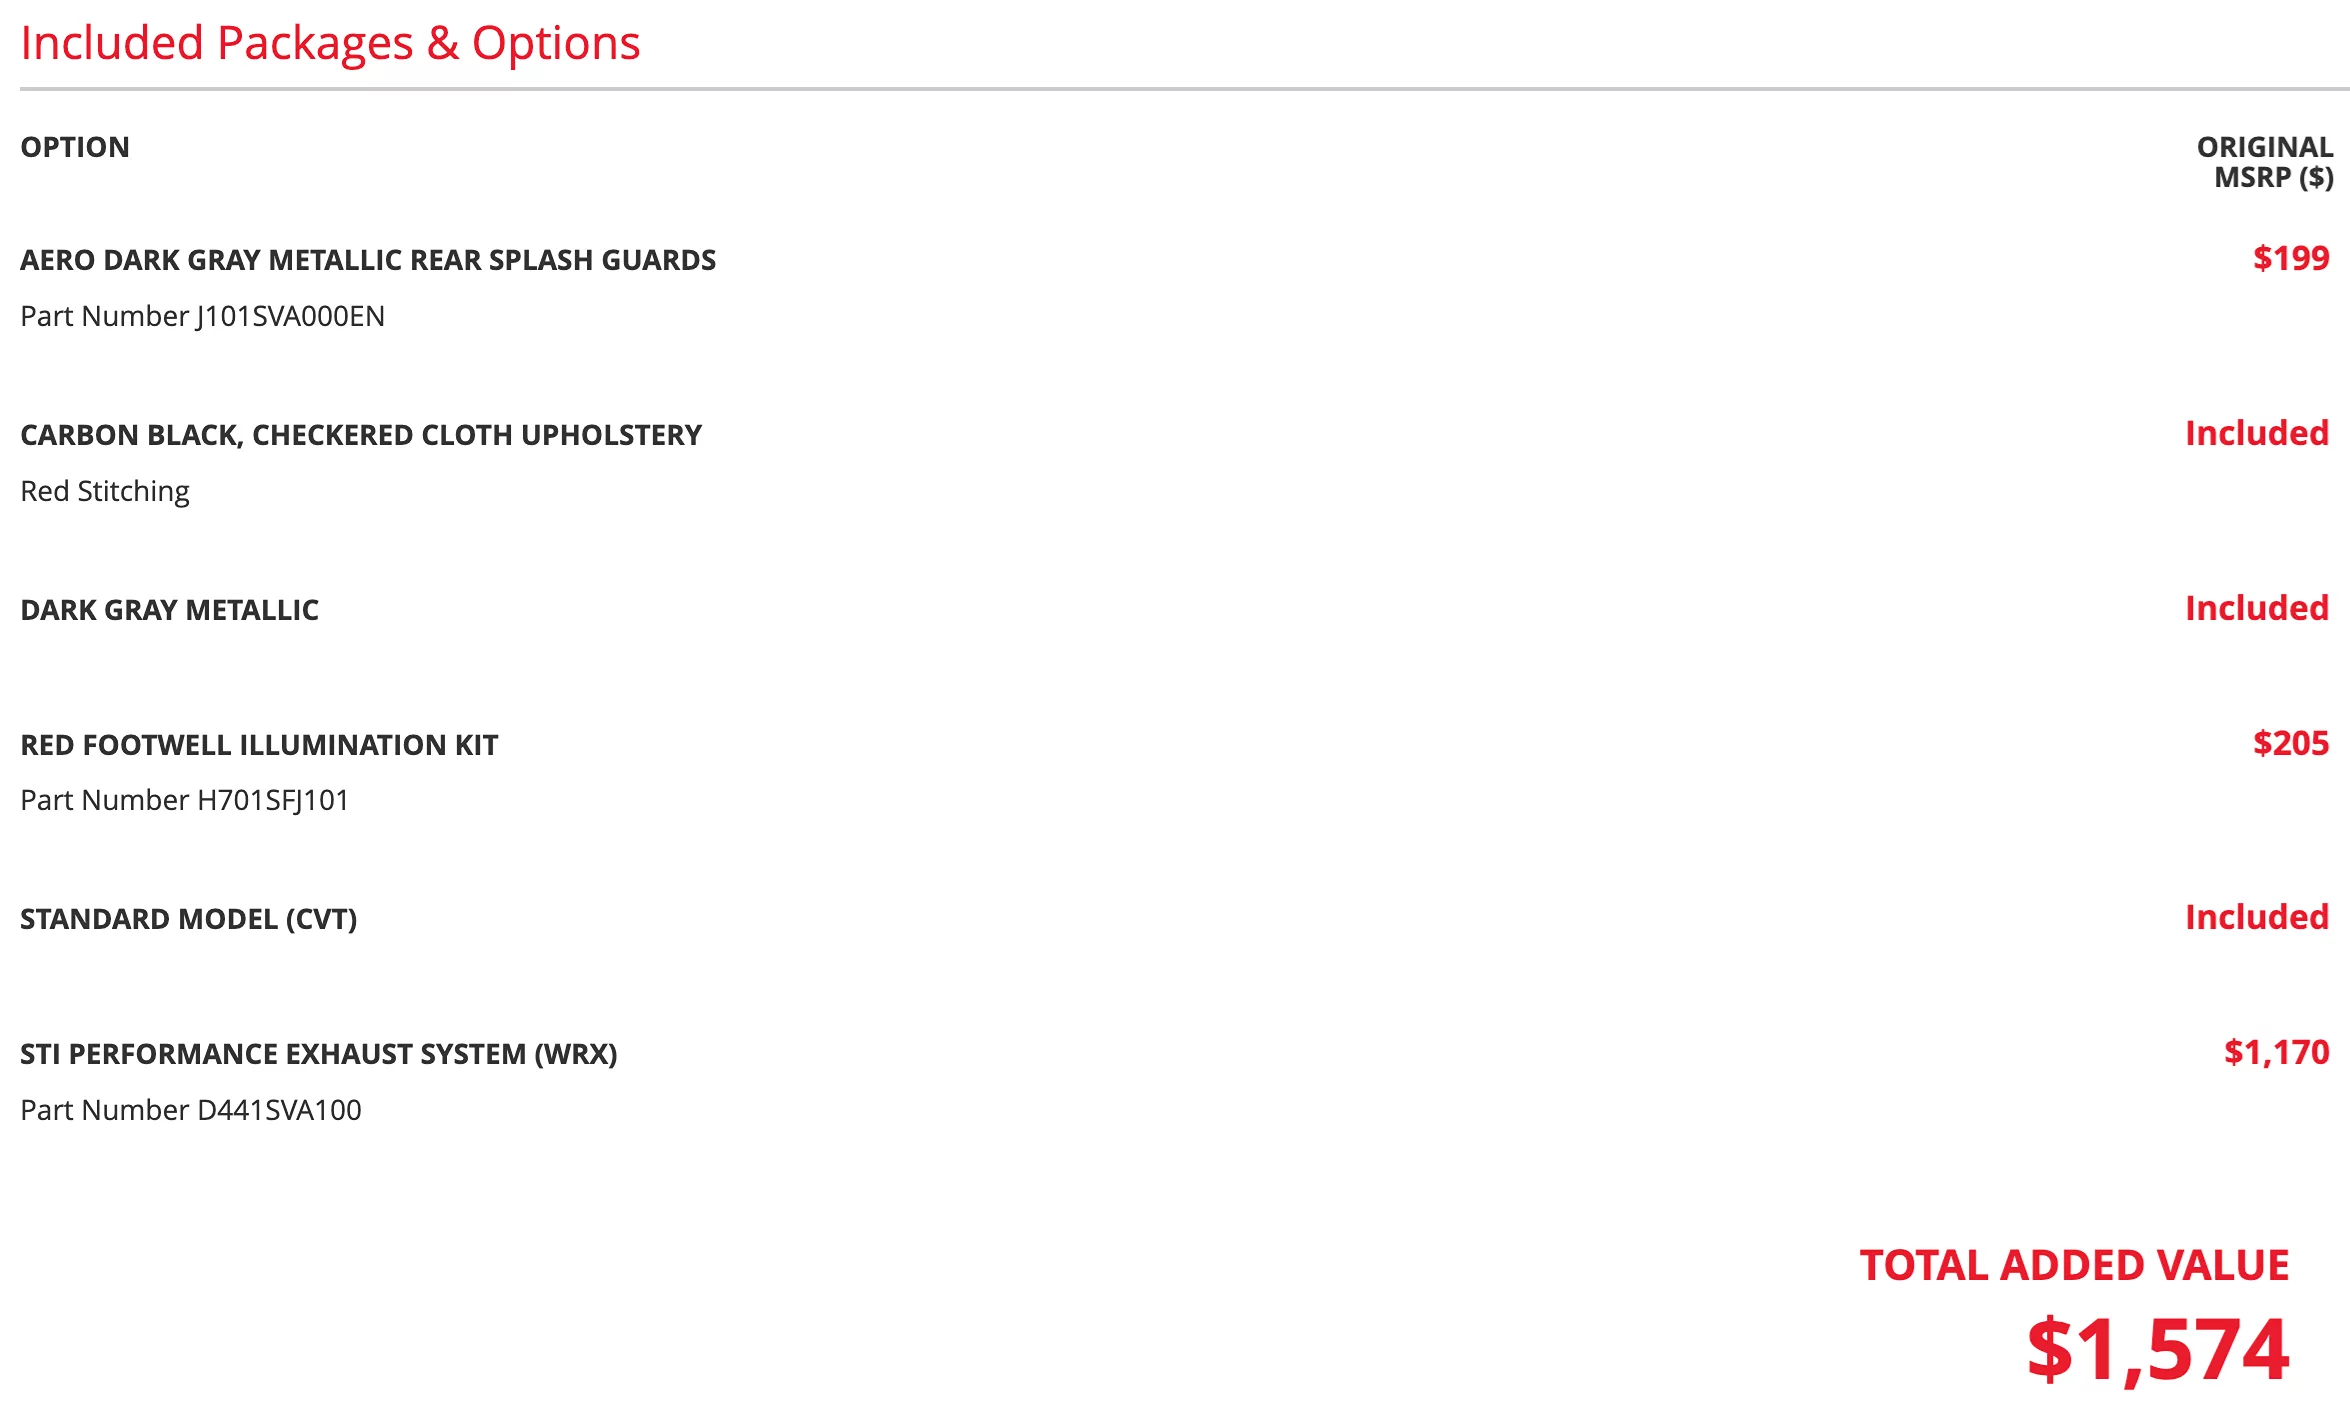
Task: Click the $1,170 exhaust system price
Action: tap(2276, 1052)
